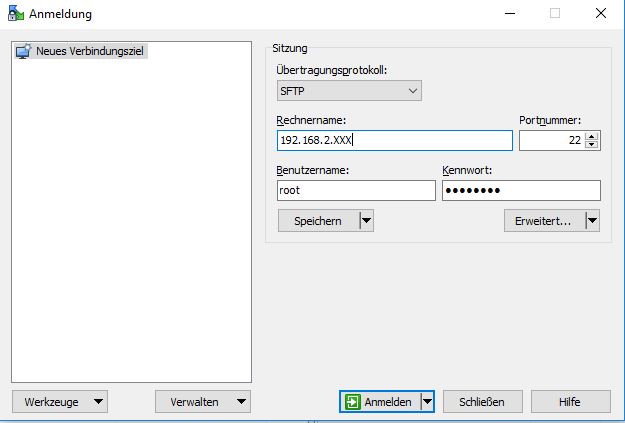The width and height of the screenshot is (625, 423).
Task: Decrease the port number with the down arrow
Action: coord(592,146)
